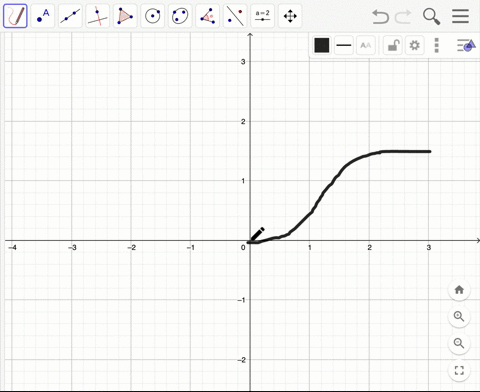Open the object settings gear
Screen dimensions: 480x392
point(414,45)
